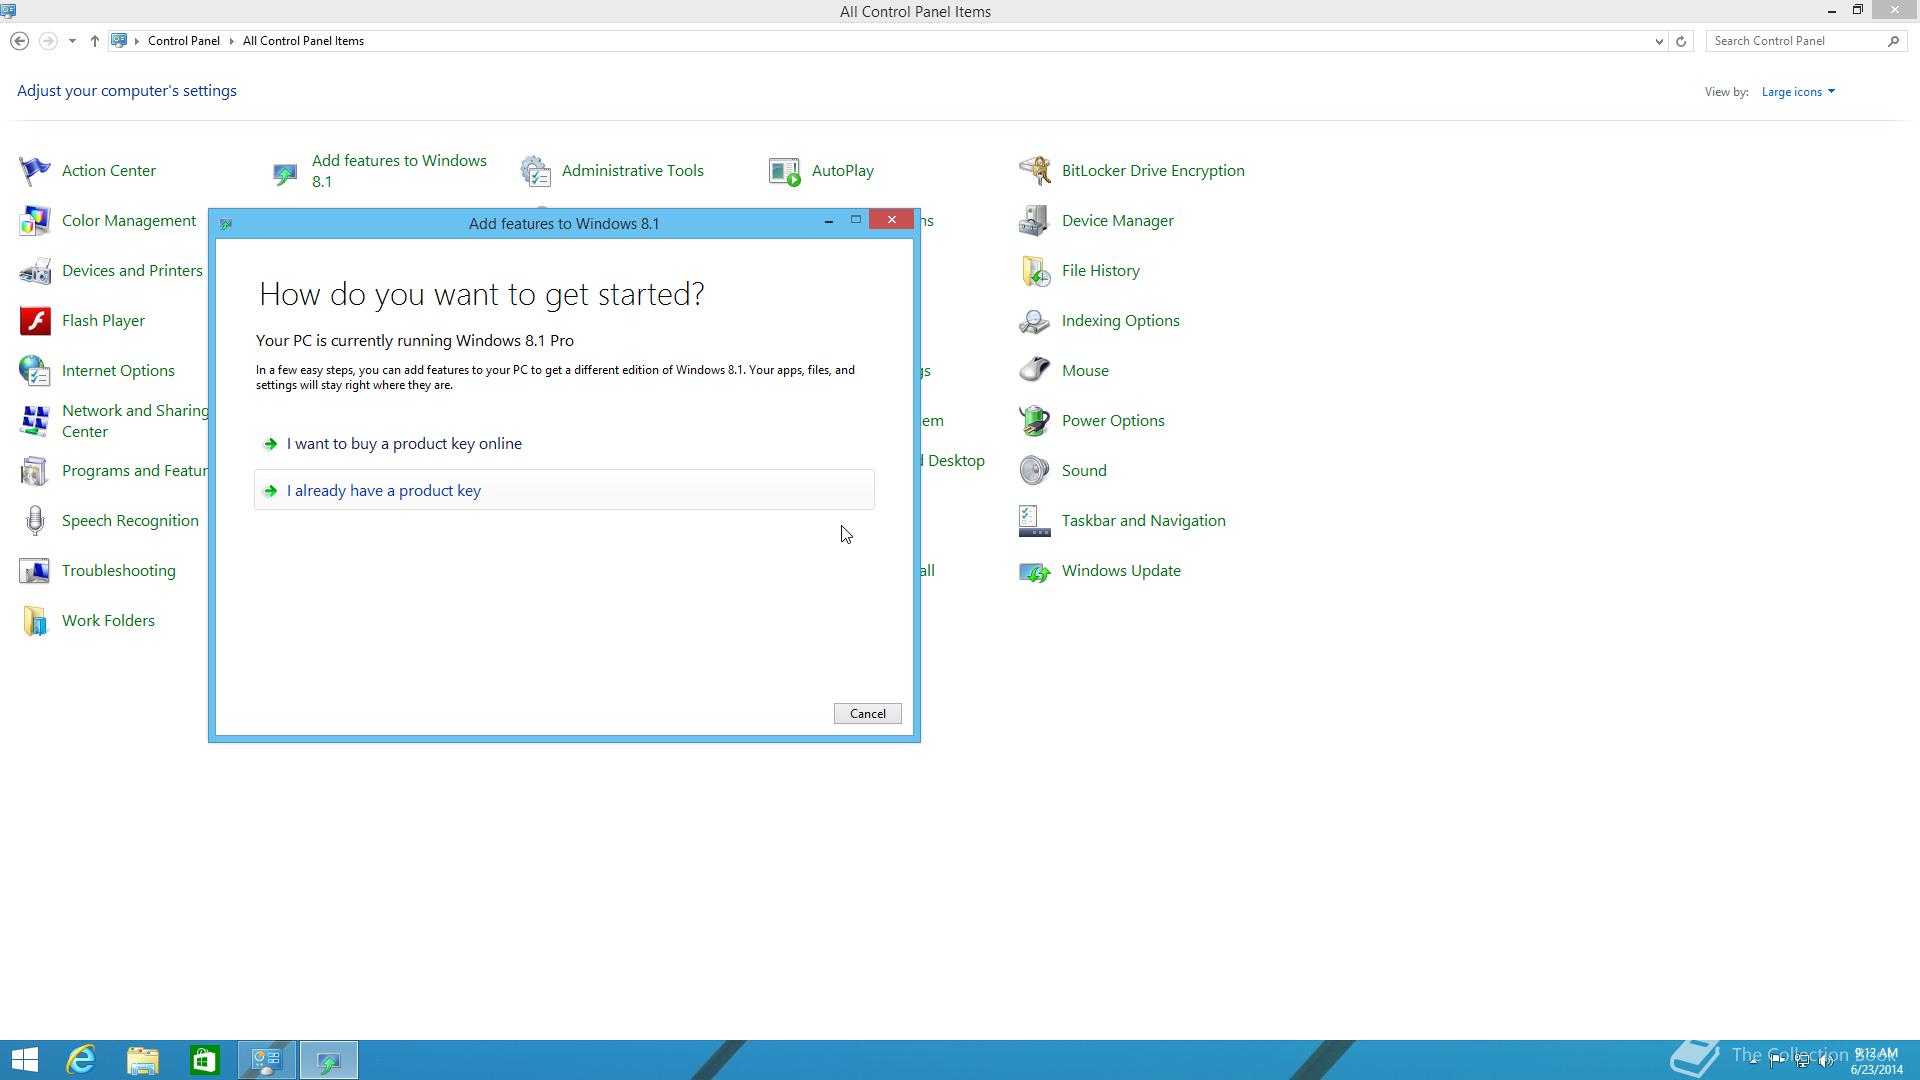The height and width of the screenshot is (1080, 1920).
Task: Open the Work Folders icon
Action: coord(35,621)
